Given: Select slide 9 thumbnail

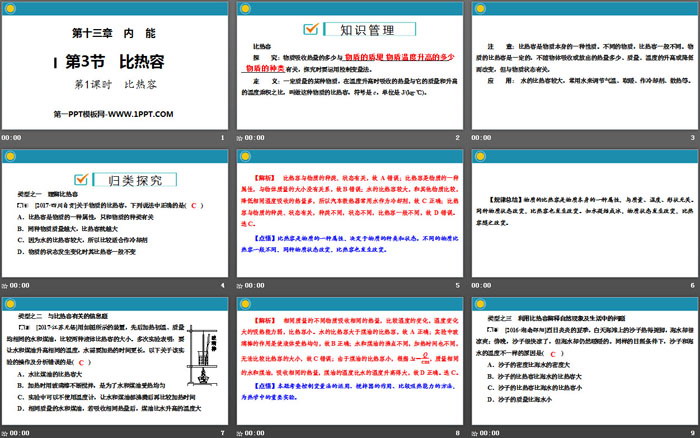Looking at the screenshot, I should [585, 361].
